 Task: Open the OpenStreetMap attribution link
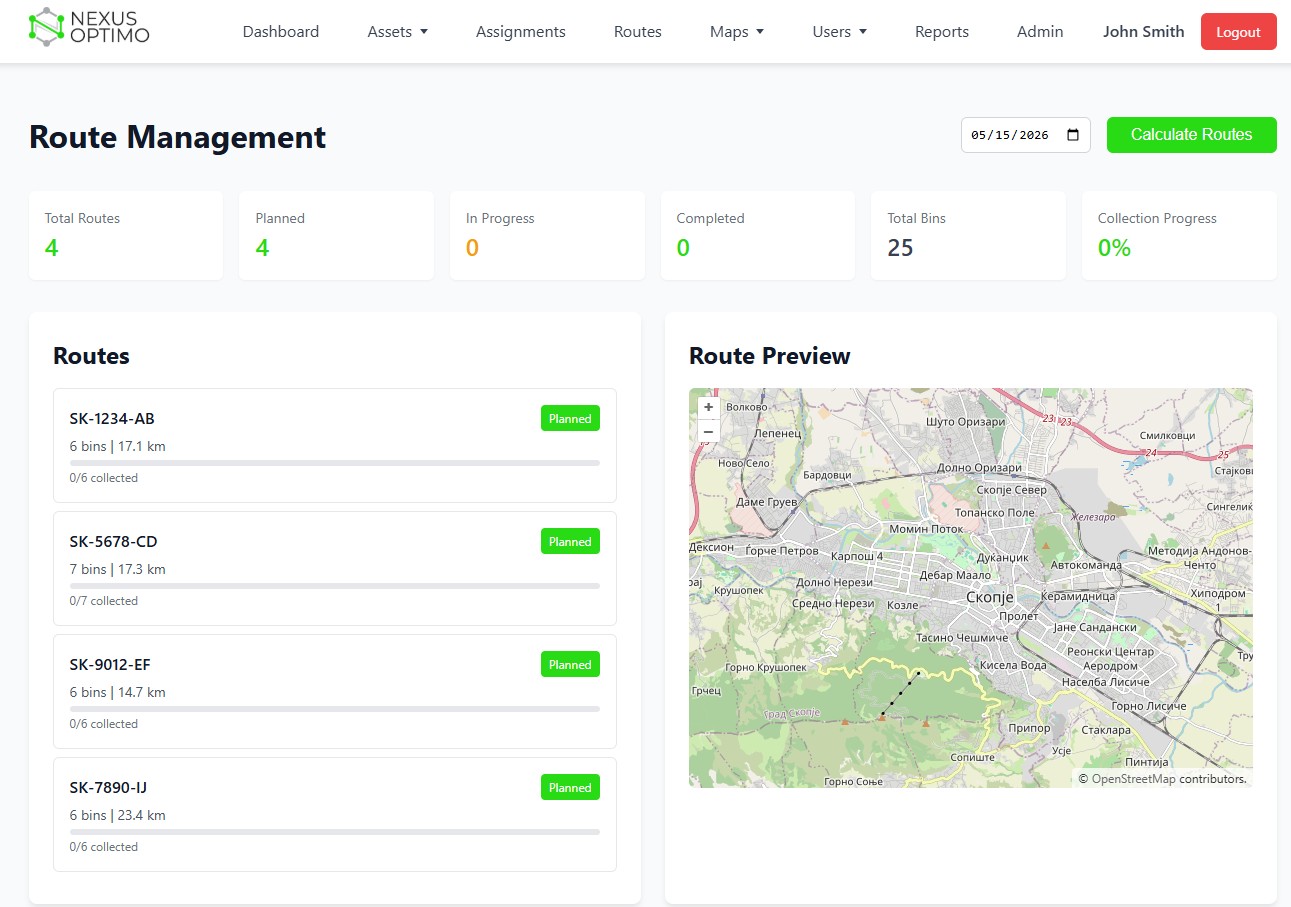1133,779
